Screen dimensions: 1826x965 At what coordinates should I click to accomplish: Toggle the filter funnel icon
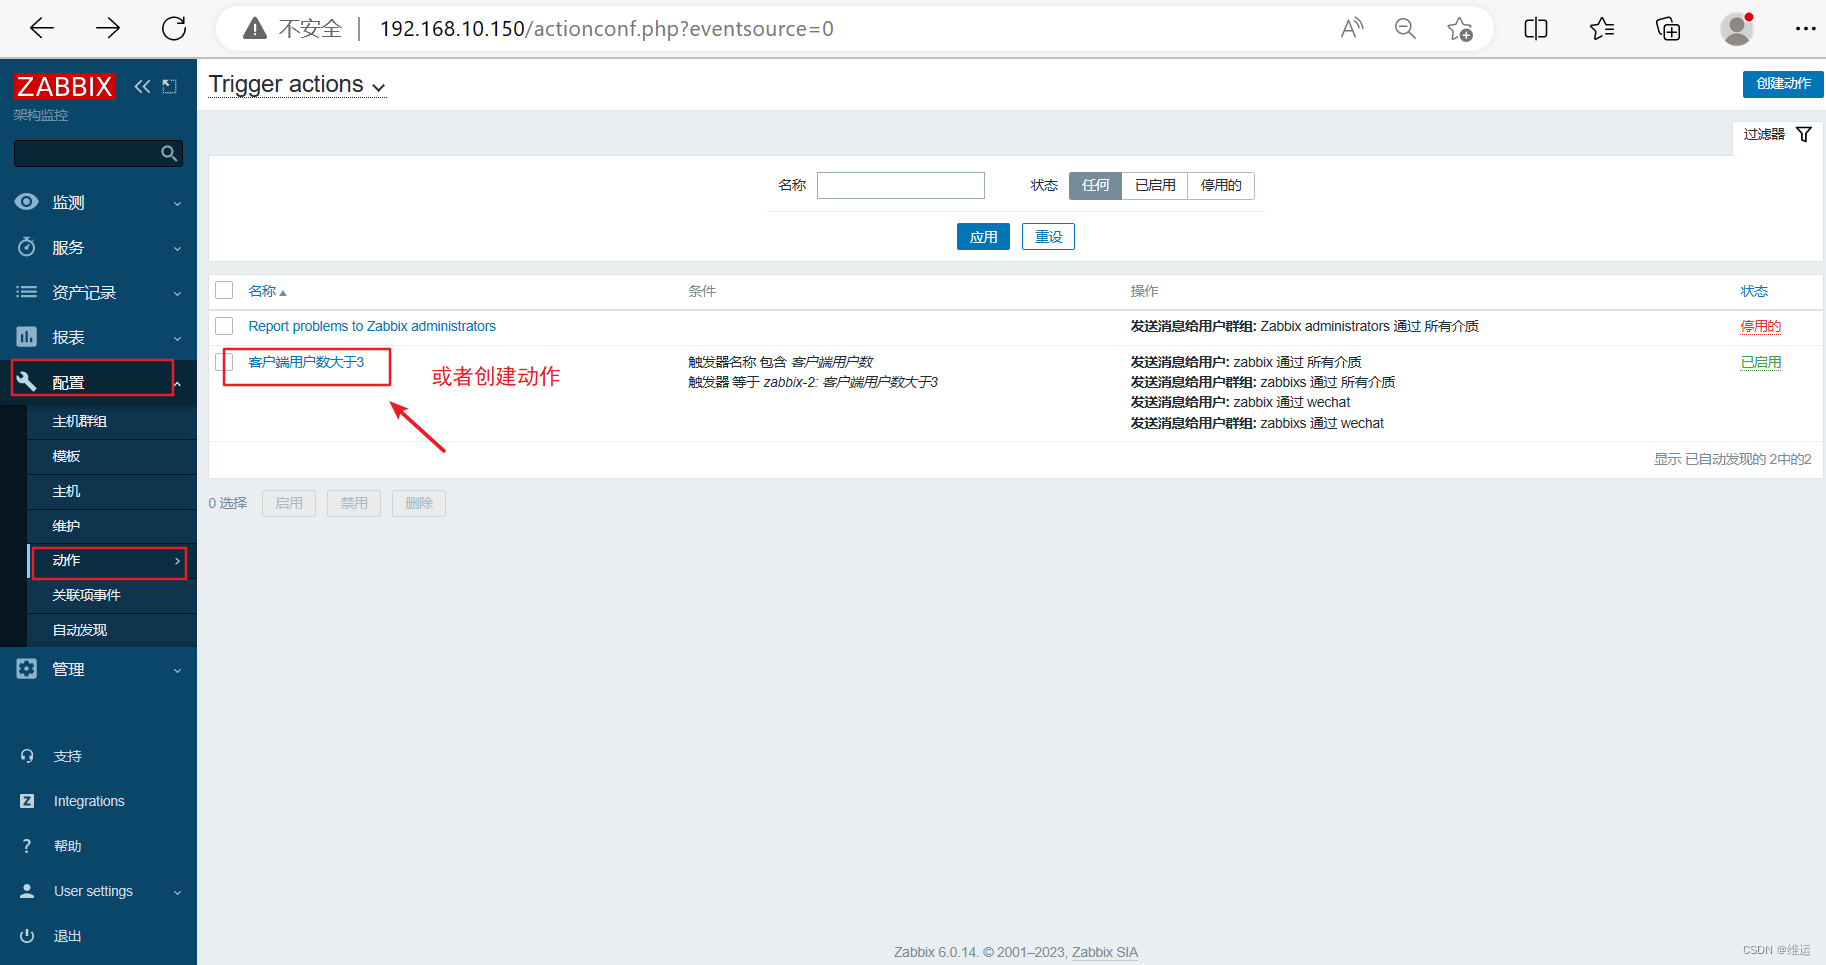(x=1804, y=134)
